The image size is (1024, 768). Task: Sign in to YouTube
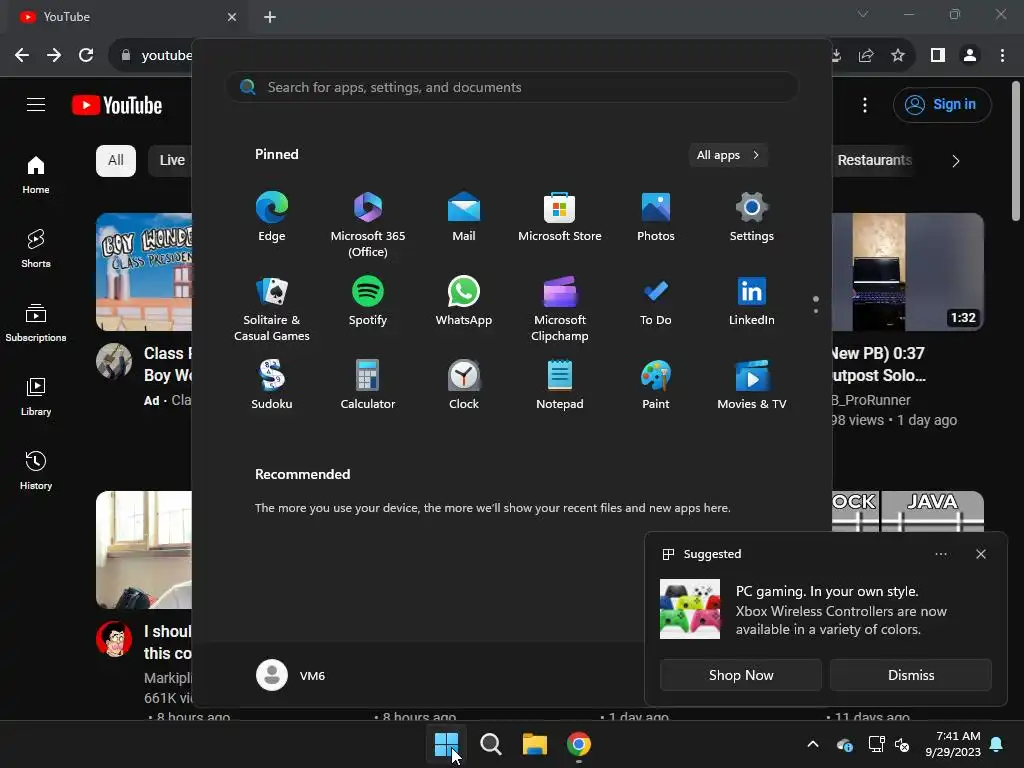pyautogui.click(x=942, y=104)
